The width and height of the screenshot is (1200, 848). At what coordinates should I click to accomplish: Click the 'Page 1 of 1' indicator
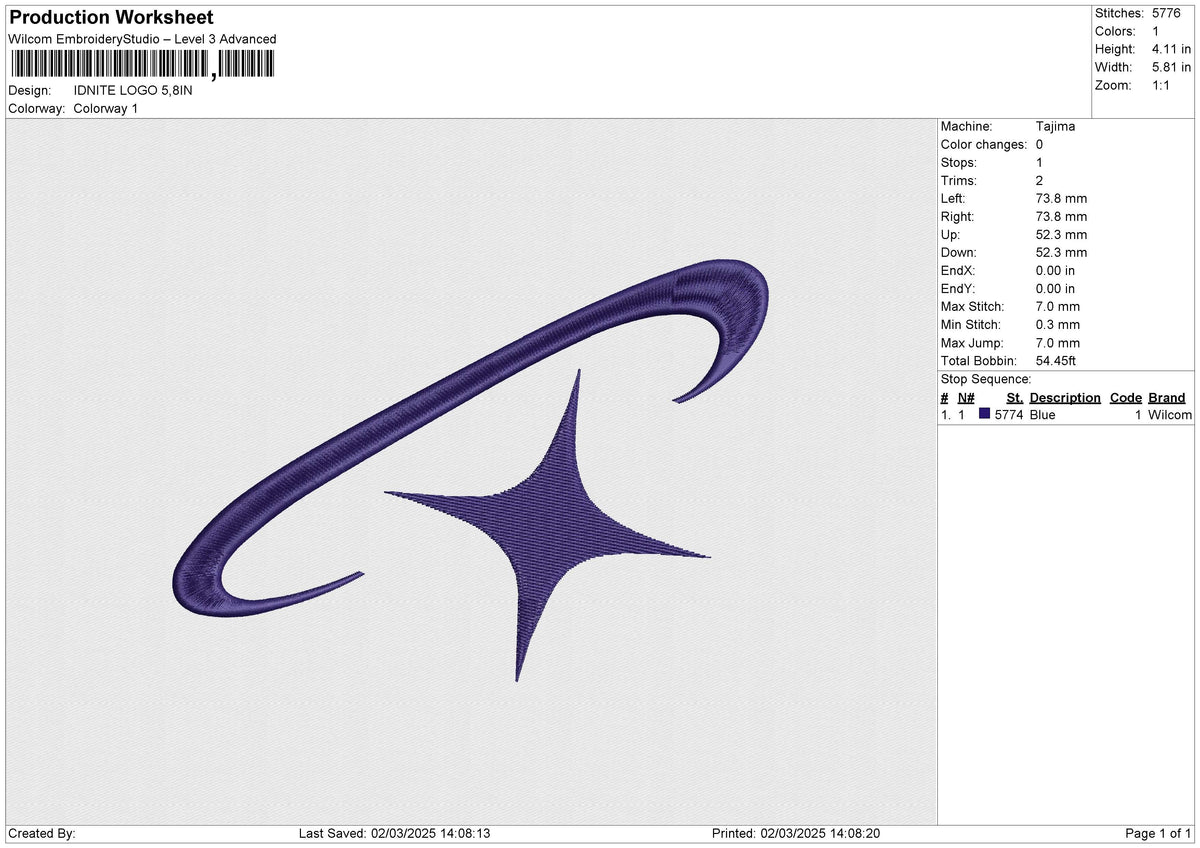coord(1158,834)
